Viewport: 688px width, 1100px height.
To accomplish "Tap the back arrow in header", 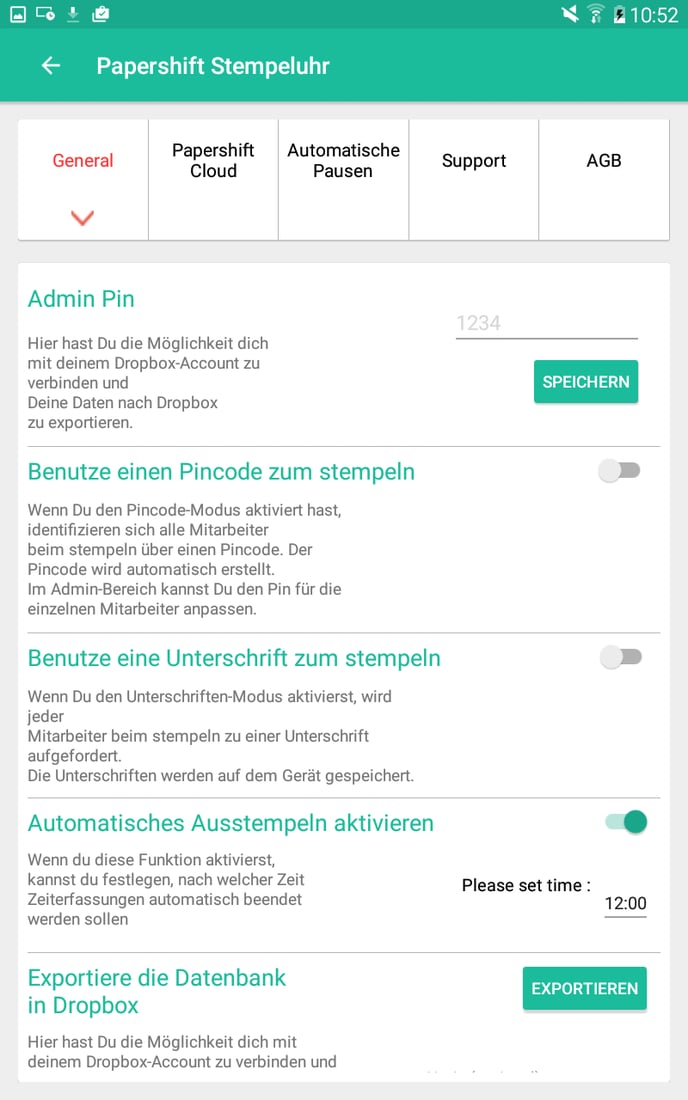I will click(x=50, y=66).
